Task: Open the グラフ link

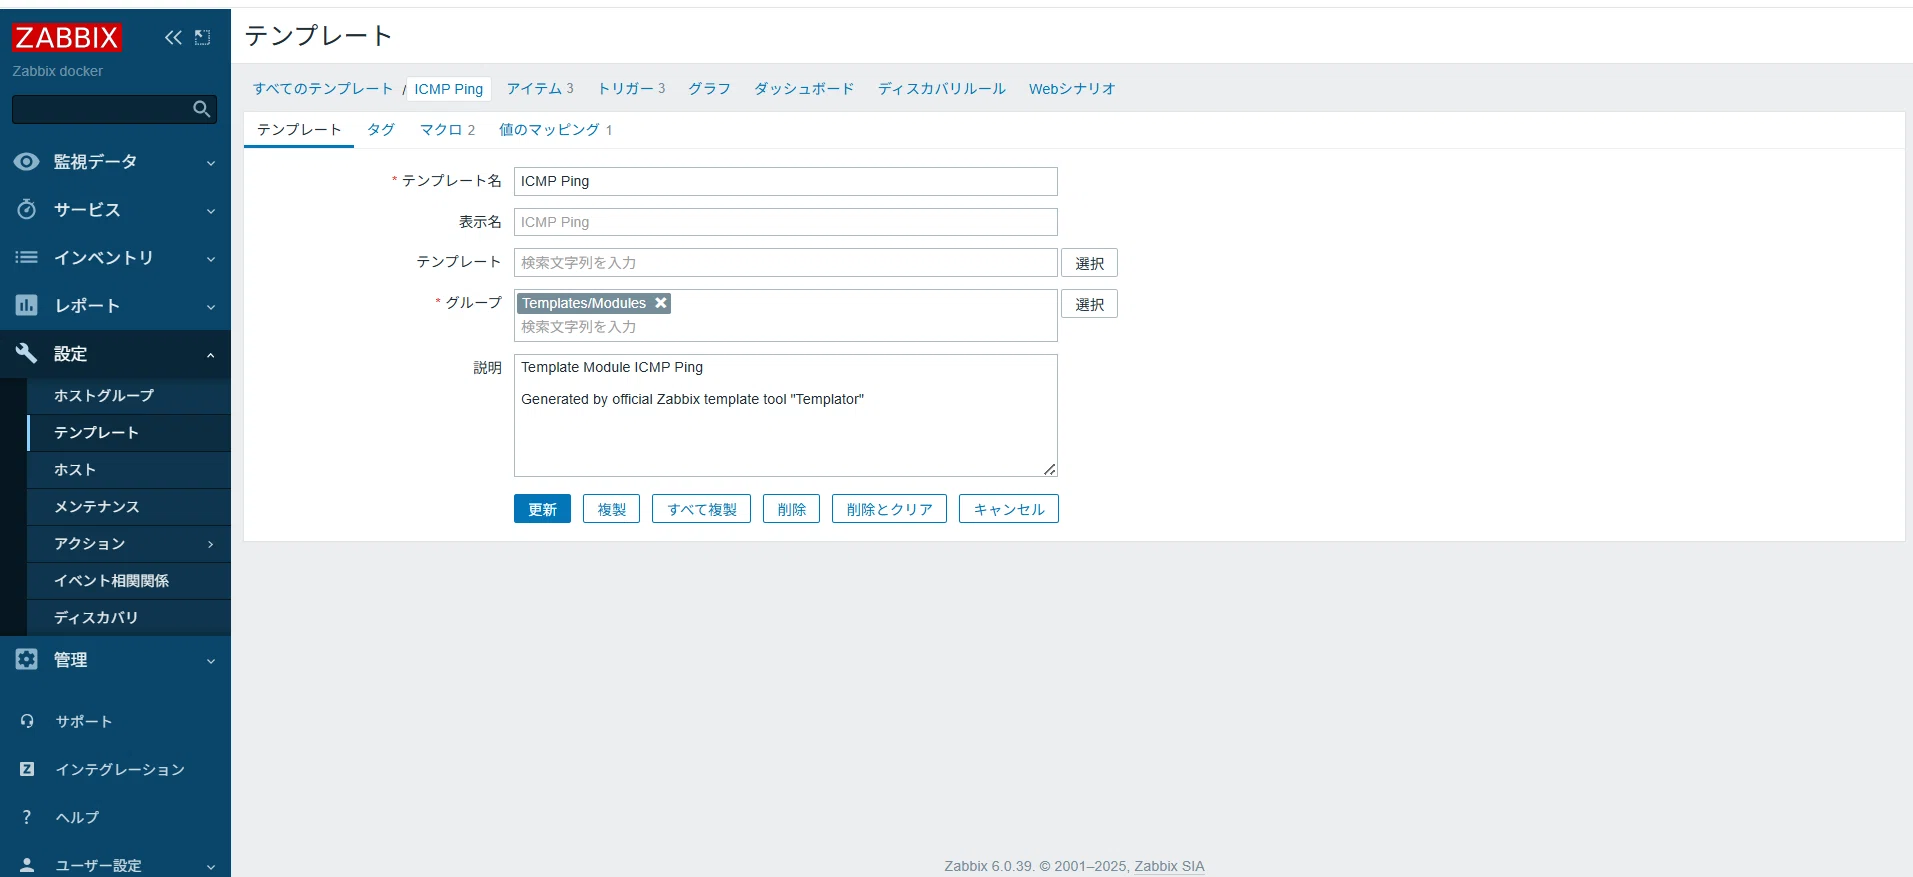Action: coord(709,89)
